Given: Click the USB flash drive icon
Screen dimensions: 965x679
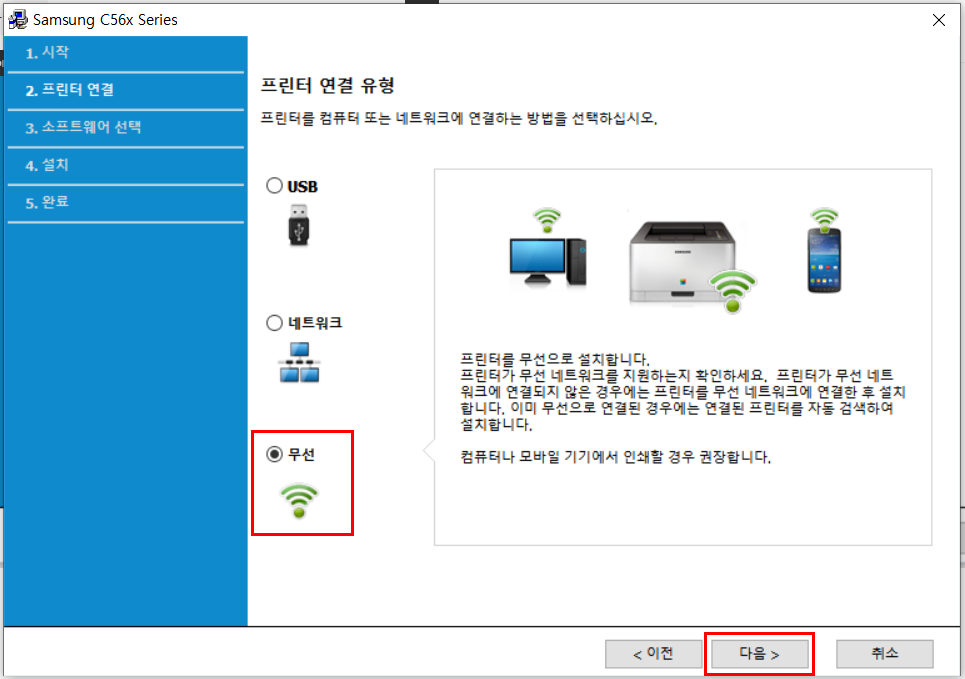Looking at the screenshot, I should coord(299,224).
